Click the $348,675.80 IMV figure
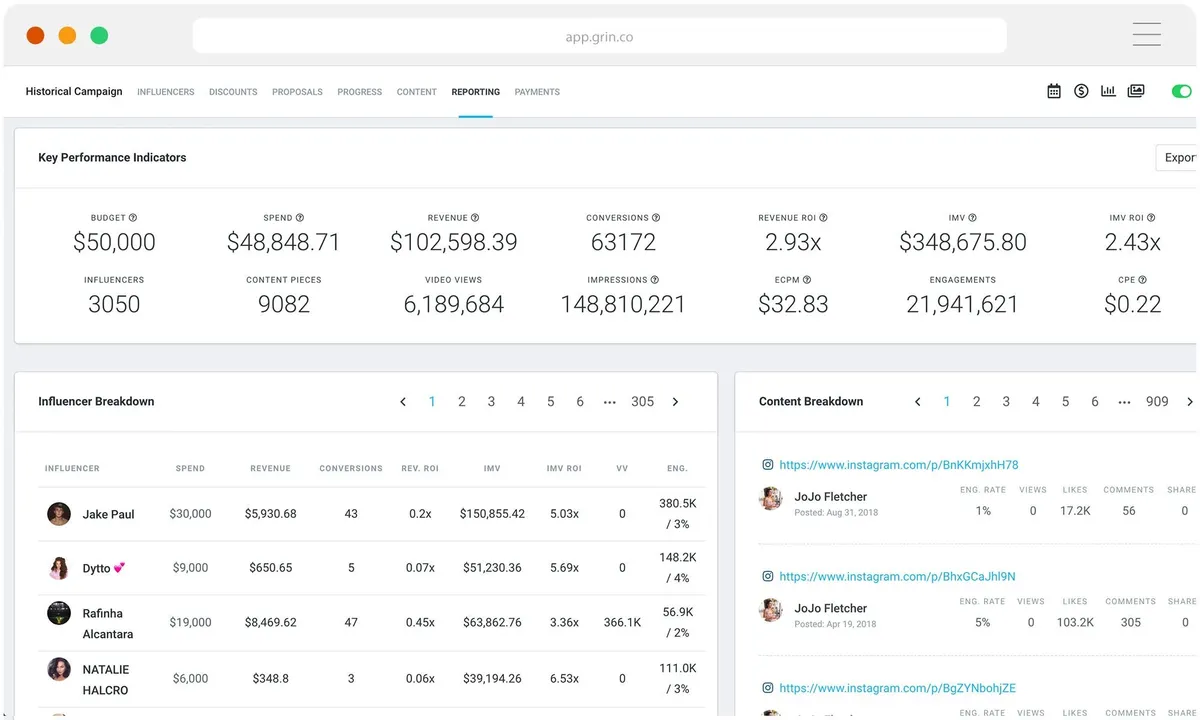Screen dimensions: 1200x720 [x=963, y=242]
